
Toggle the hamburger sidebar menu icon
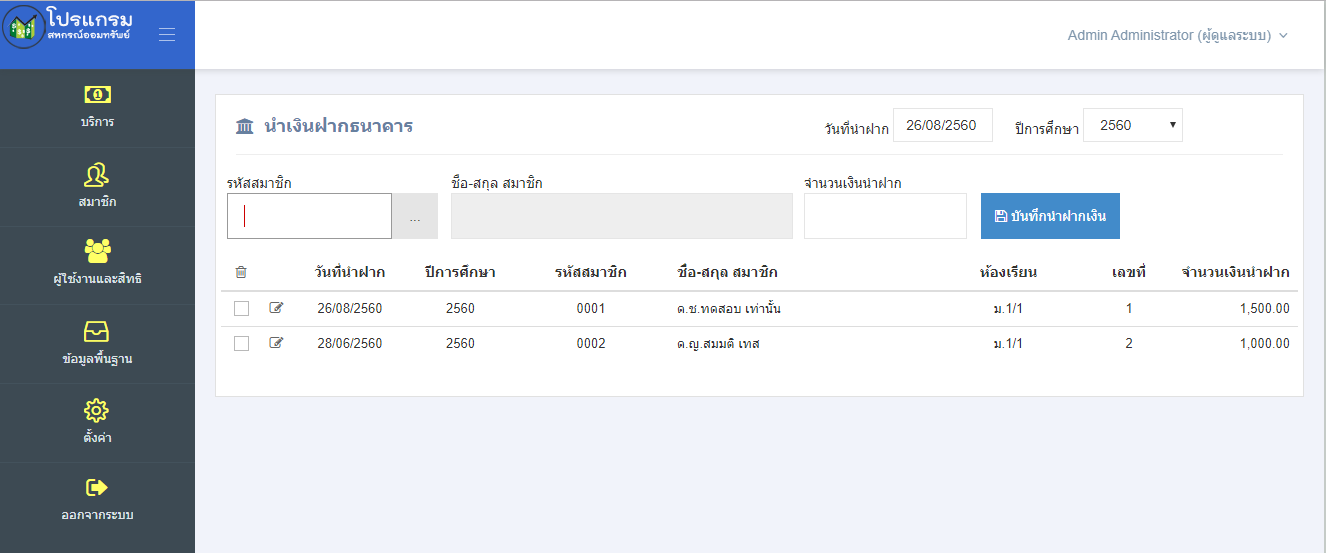(167, 35)
